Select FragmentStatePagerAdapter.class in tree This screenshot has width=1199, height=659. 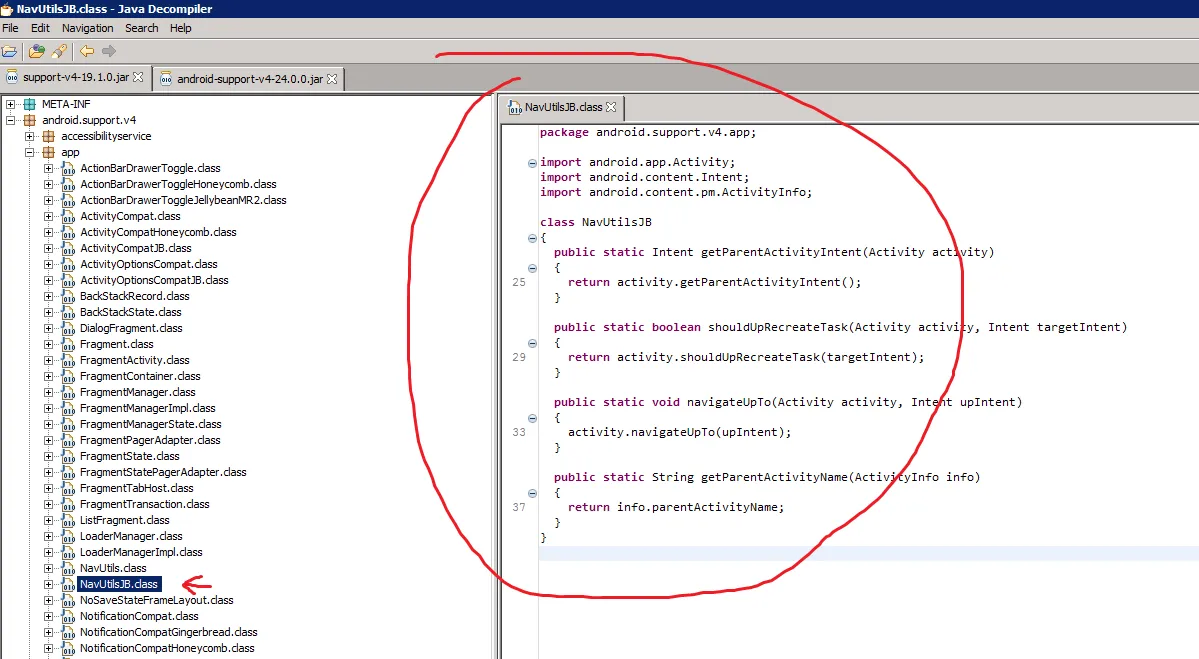[163, 472]
